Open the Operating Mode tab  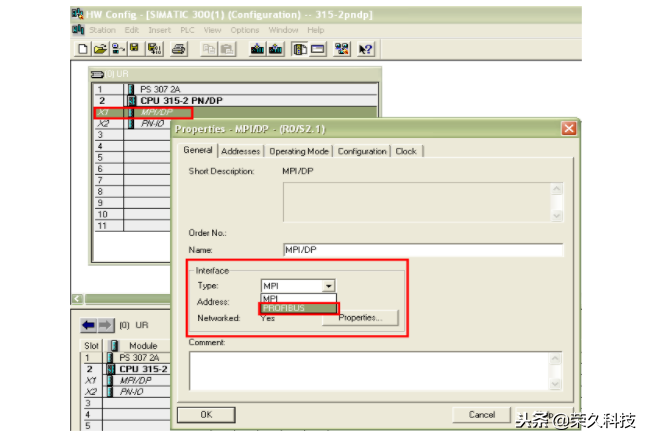tap(299, 151)
